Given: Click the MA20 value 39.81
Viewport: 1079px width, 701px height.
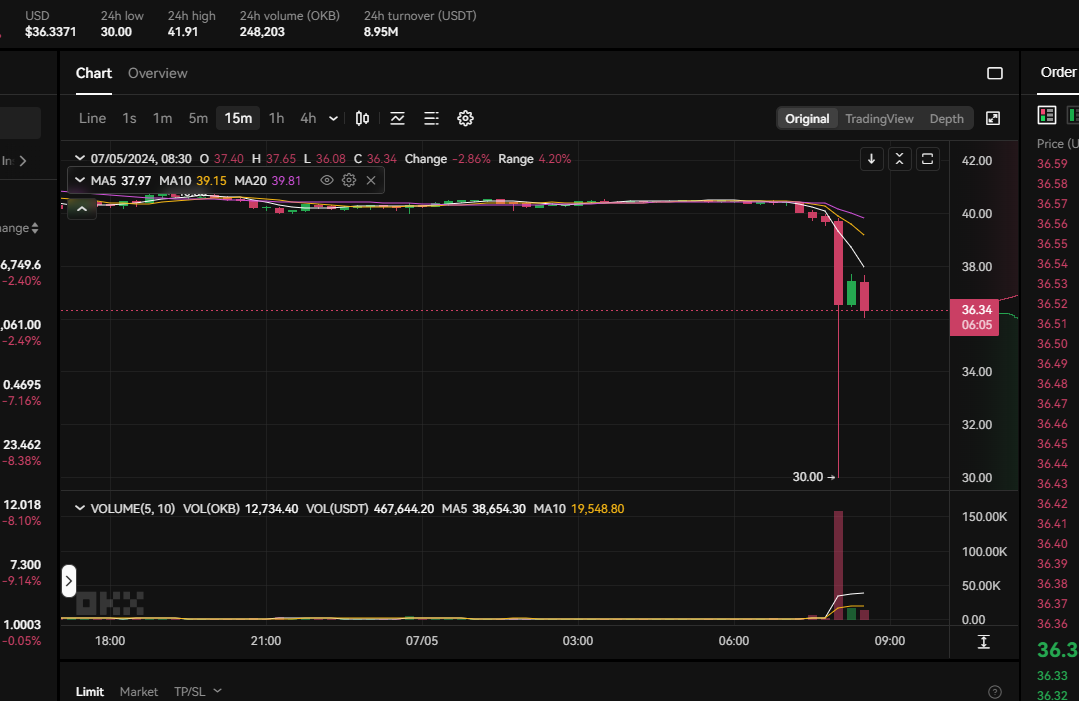Looking at the screenshot, I should (x=286, y=180).
